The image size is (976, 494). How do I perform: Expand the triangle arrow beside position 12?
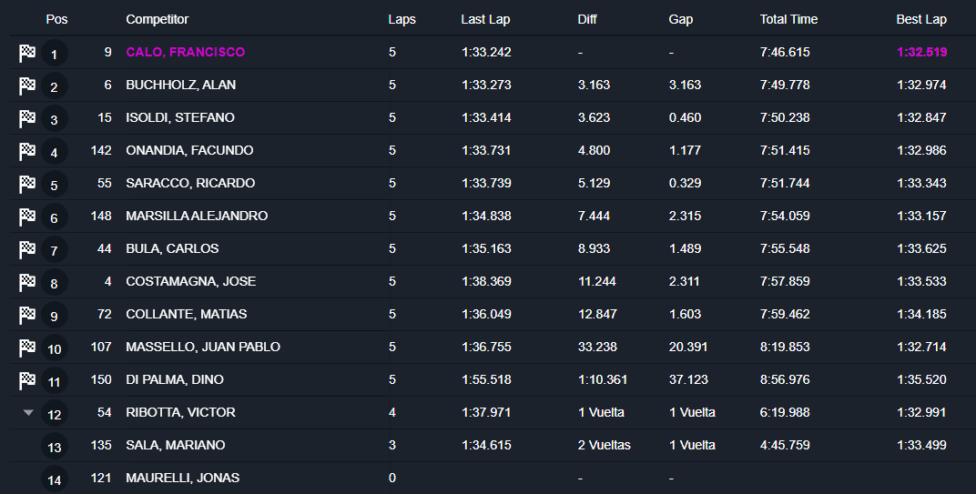pos(28,412)
